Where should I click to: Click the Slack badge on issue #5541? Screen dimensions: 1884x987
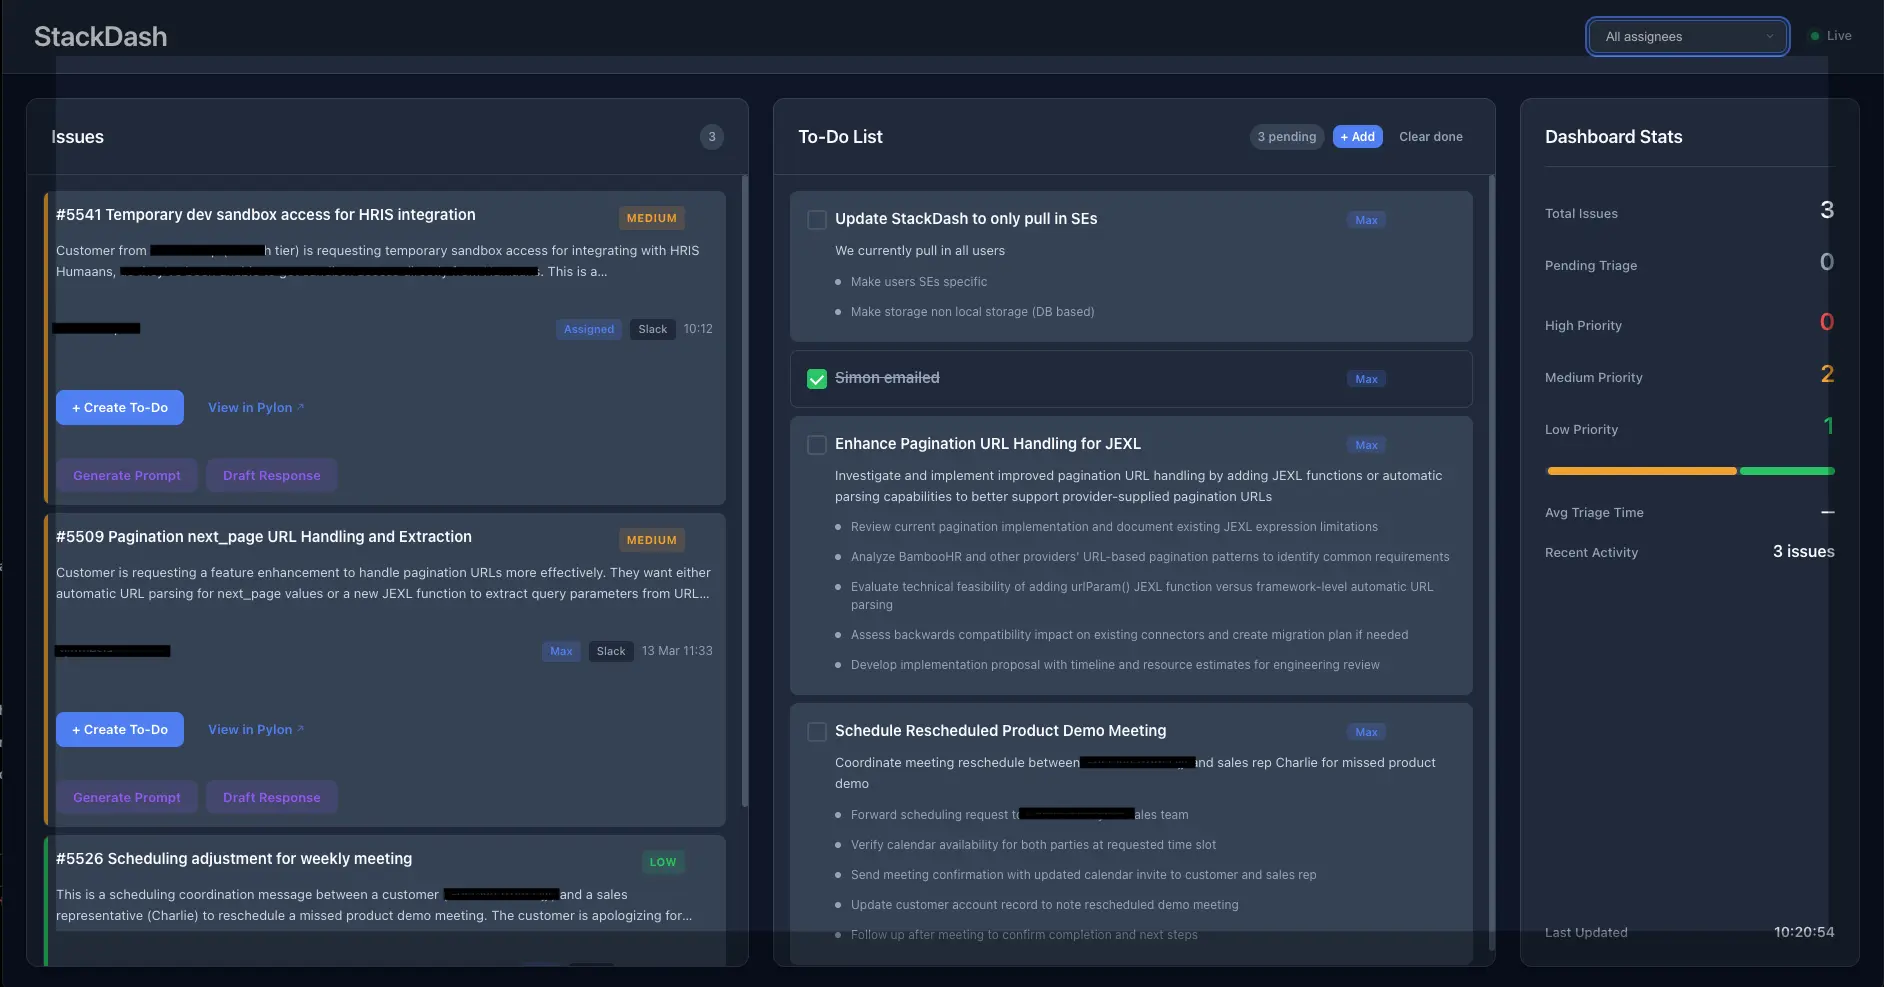point(652,329)
